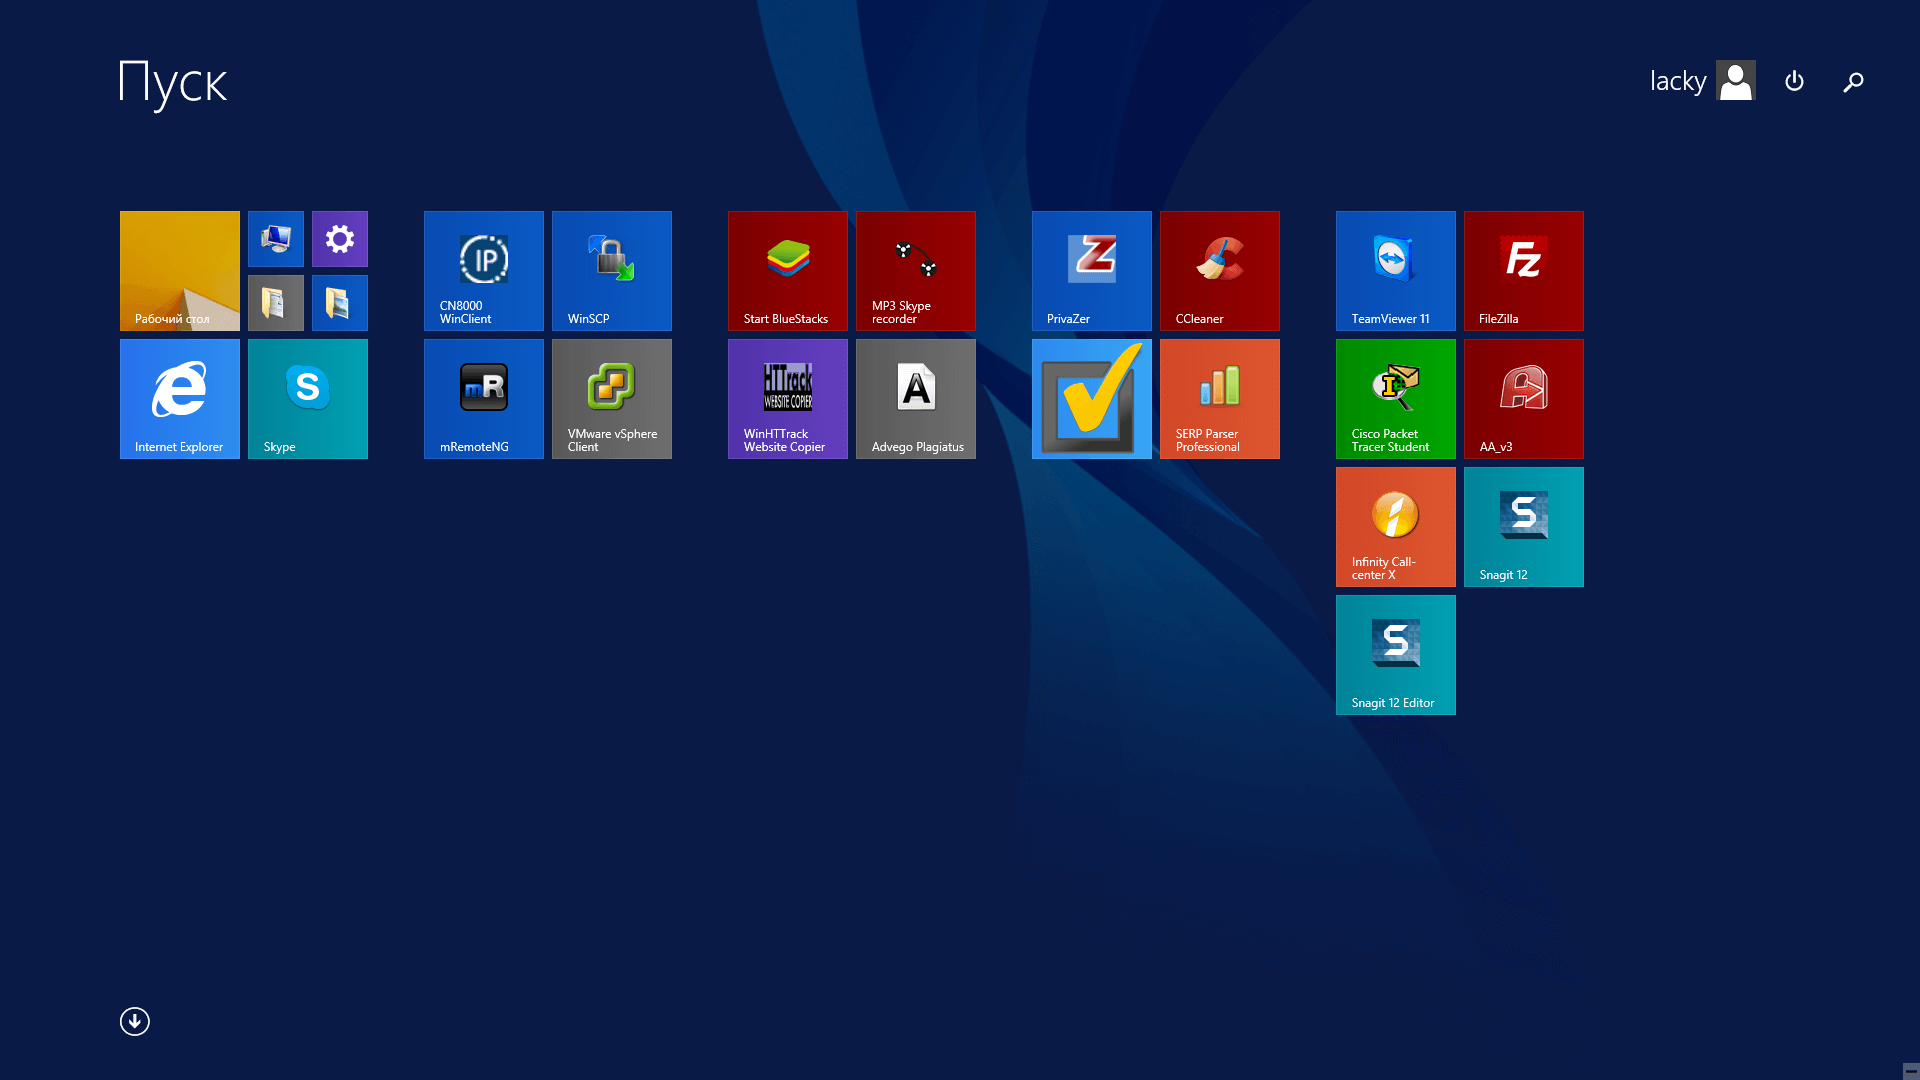Start BlueStacks from its tile
This screenshot has width=1920, height=1080.
coord(788,271)
